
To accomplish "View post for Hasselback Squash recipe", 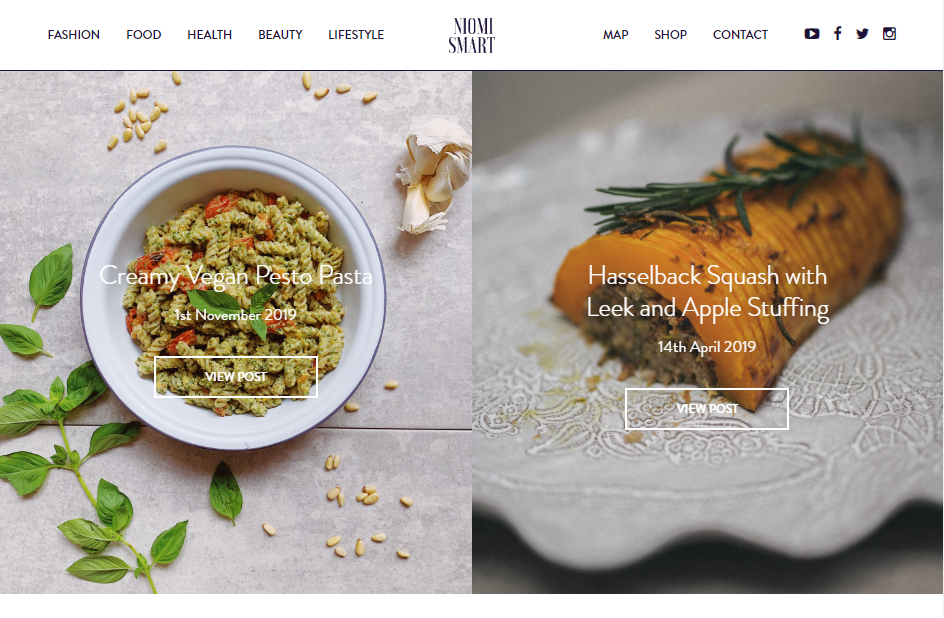I will pyautogui.click(x=707, y=409).
